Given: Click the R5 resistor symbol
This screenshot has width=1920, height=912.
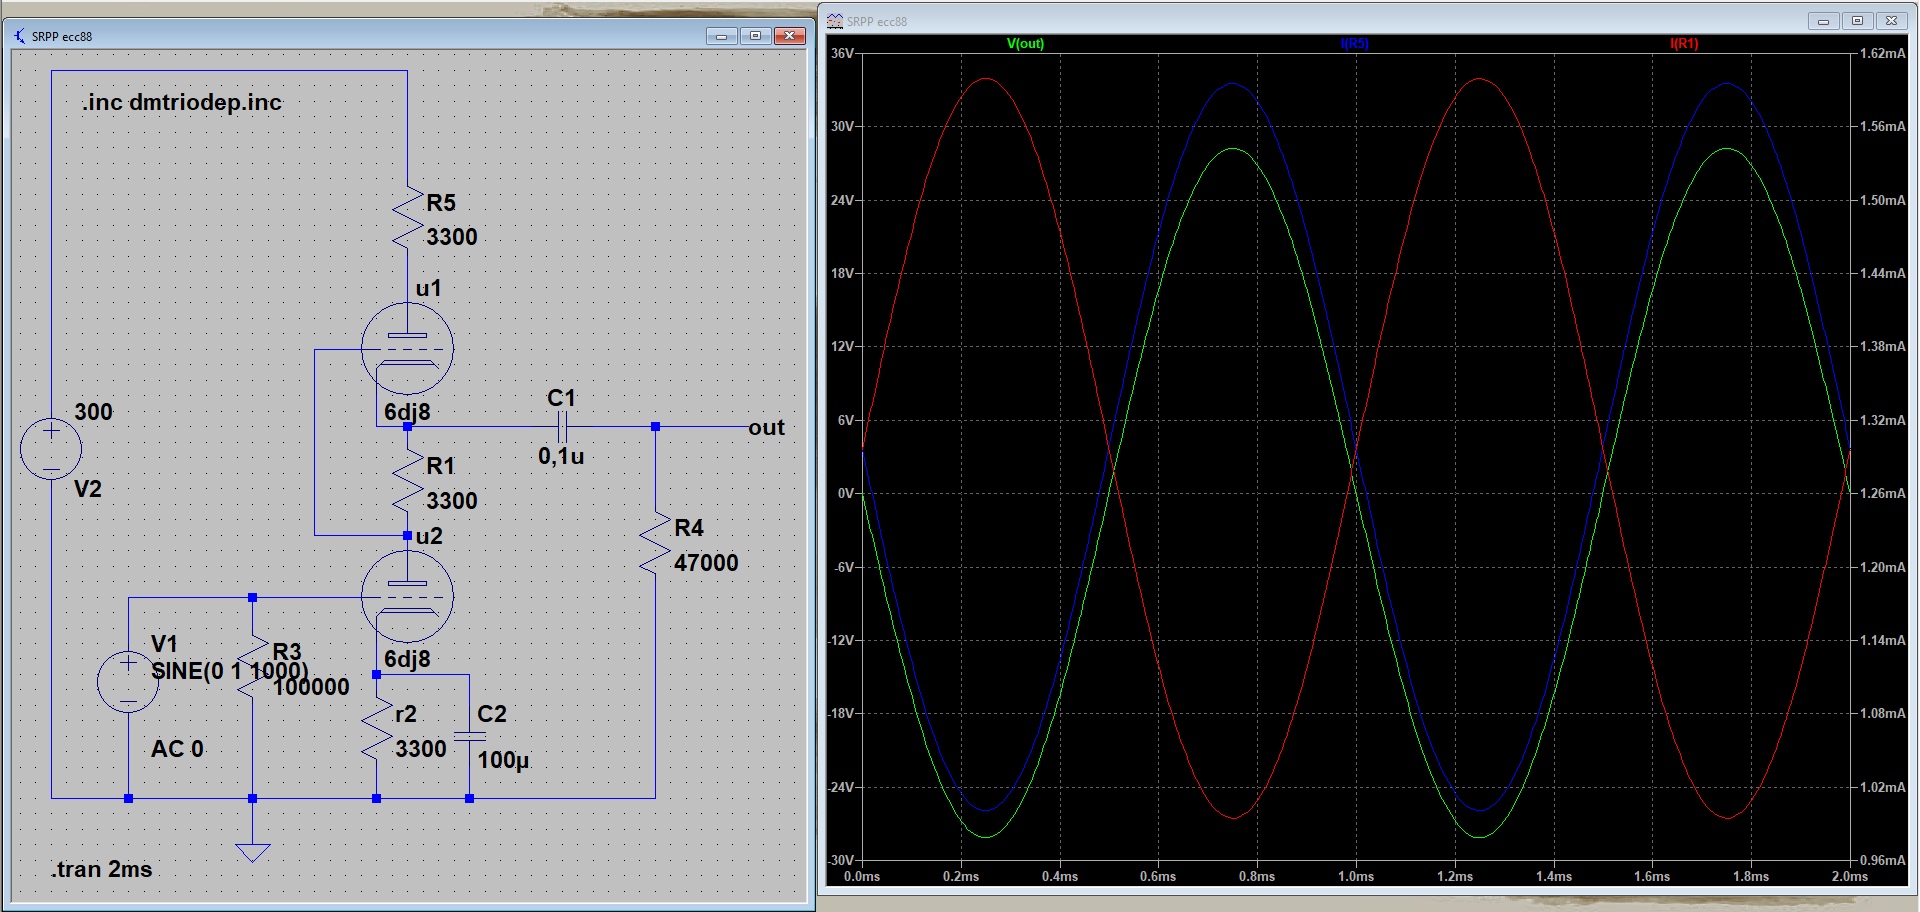Looking at the screenshot, I should (x=408, y=217).
